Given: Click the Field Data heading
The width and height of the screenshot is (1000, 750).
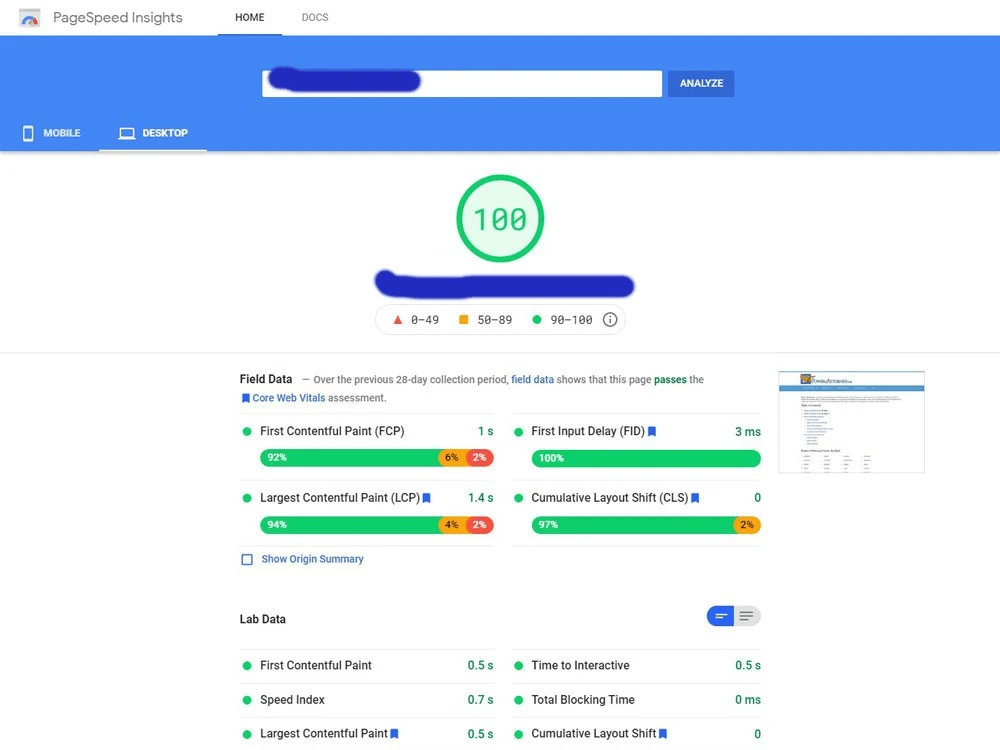Looking at the screenshot, I should pyautogui.click(x=266, y=379).
